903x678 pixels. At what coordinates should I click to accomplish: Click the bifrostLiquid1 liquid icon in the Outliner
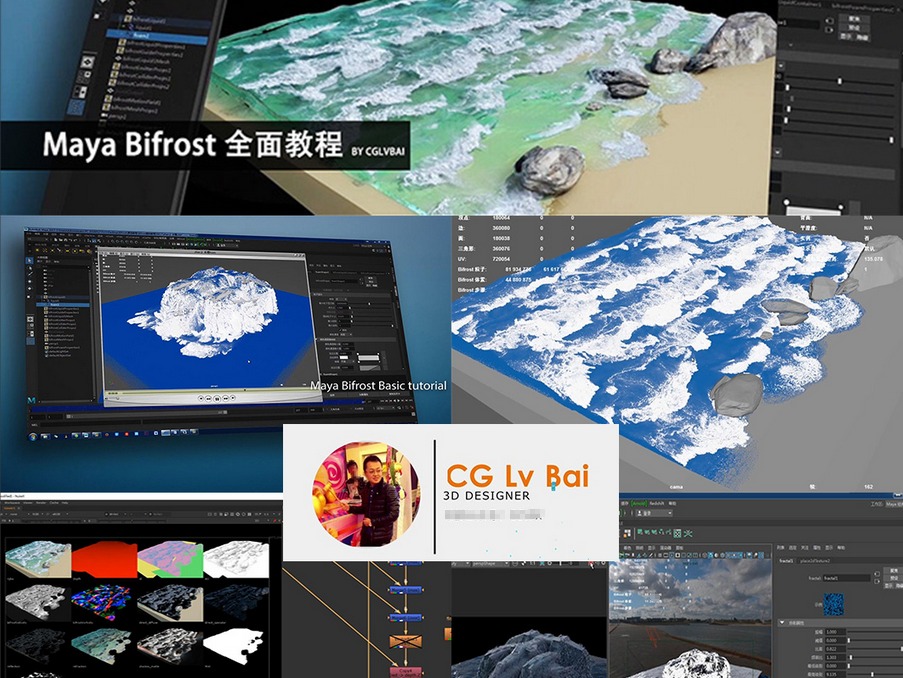click(x=127, y=20)
